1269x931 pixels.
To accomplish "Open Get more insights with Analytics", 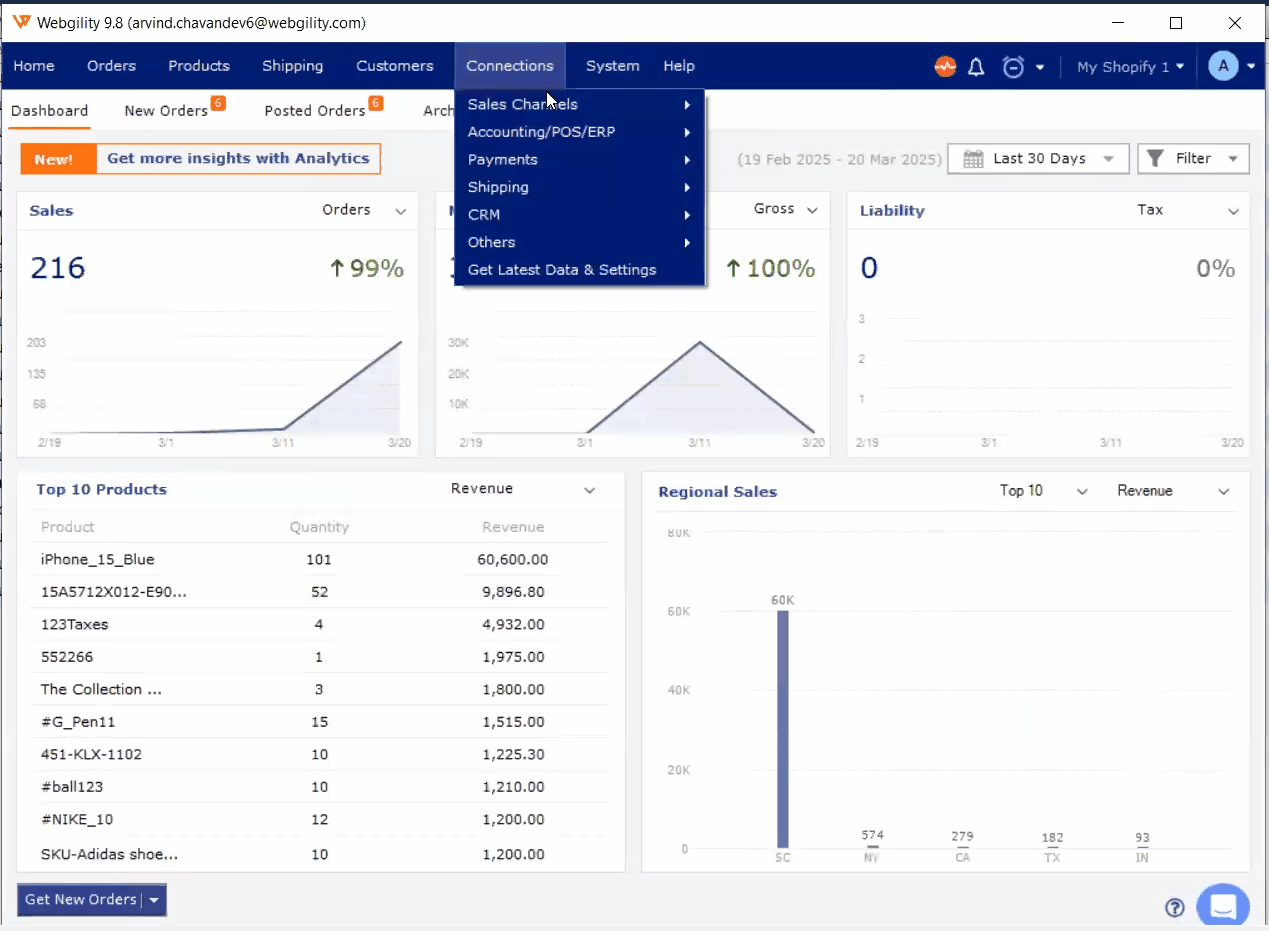I will pos(238,158).
